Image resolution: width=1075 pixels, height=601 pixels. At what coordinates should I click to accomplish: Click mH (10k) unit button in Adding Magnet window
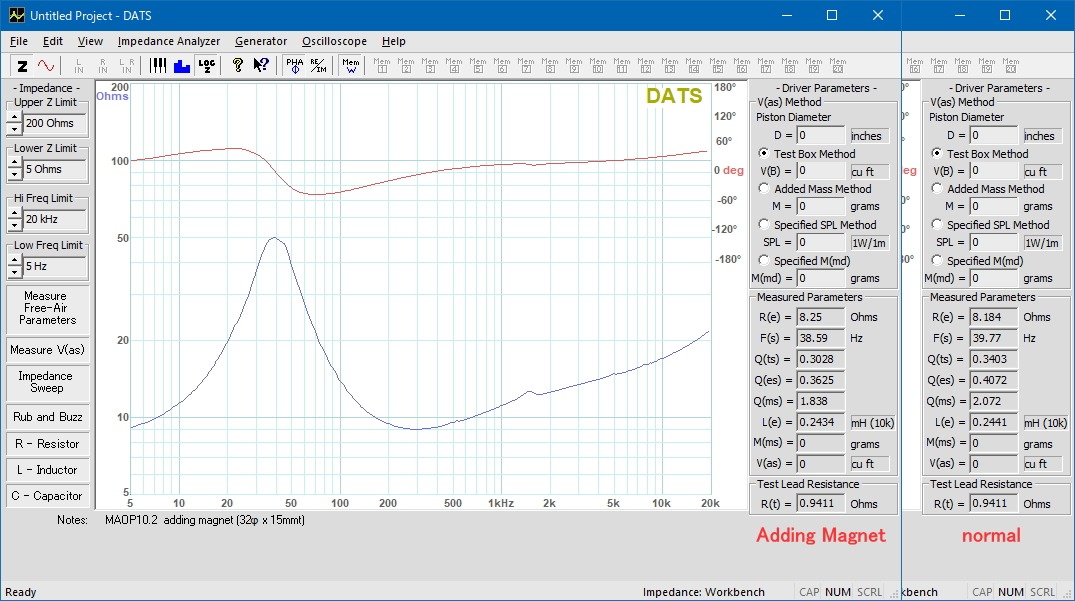[x=873, y=423]
